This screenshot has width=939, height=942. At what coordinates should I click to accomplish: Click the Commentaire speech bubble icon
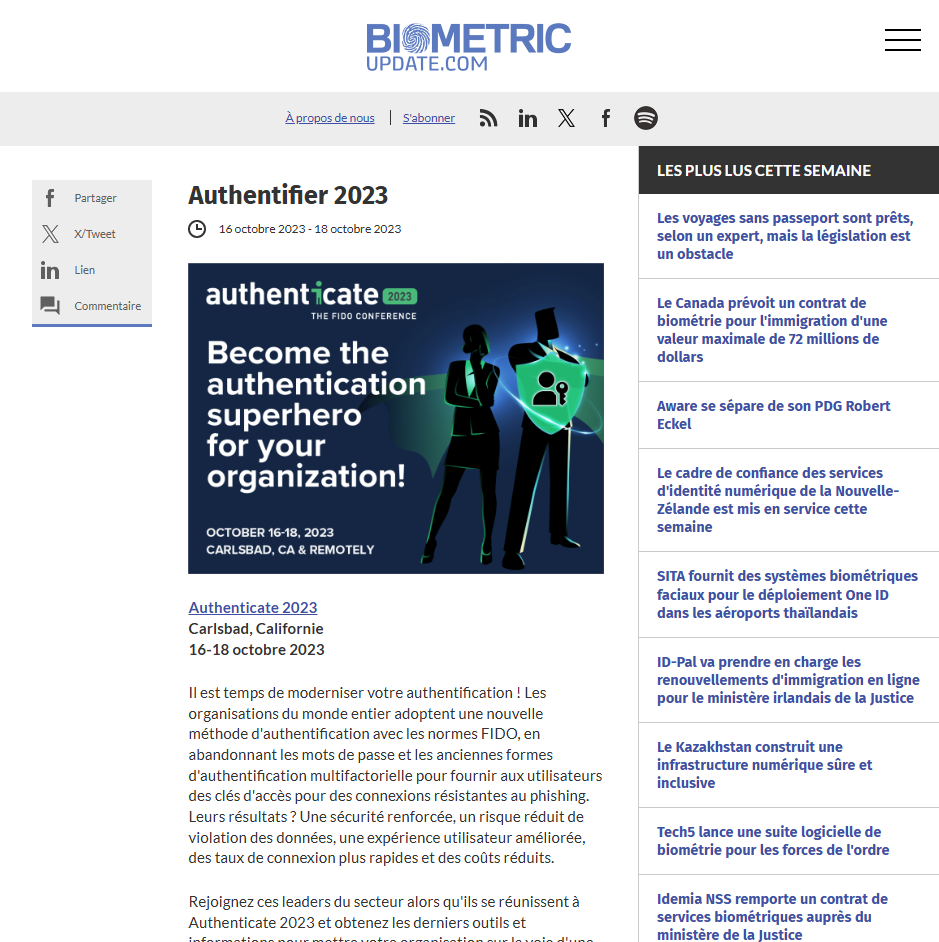coord(50,306)
